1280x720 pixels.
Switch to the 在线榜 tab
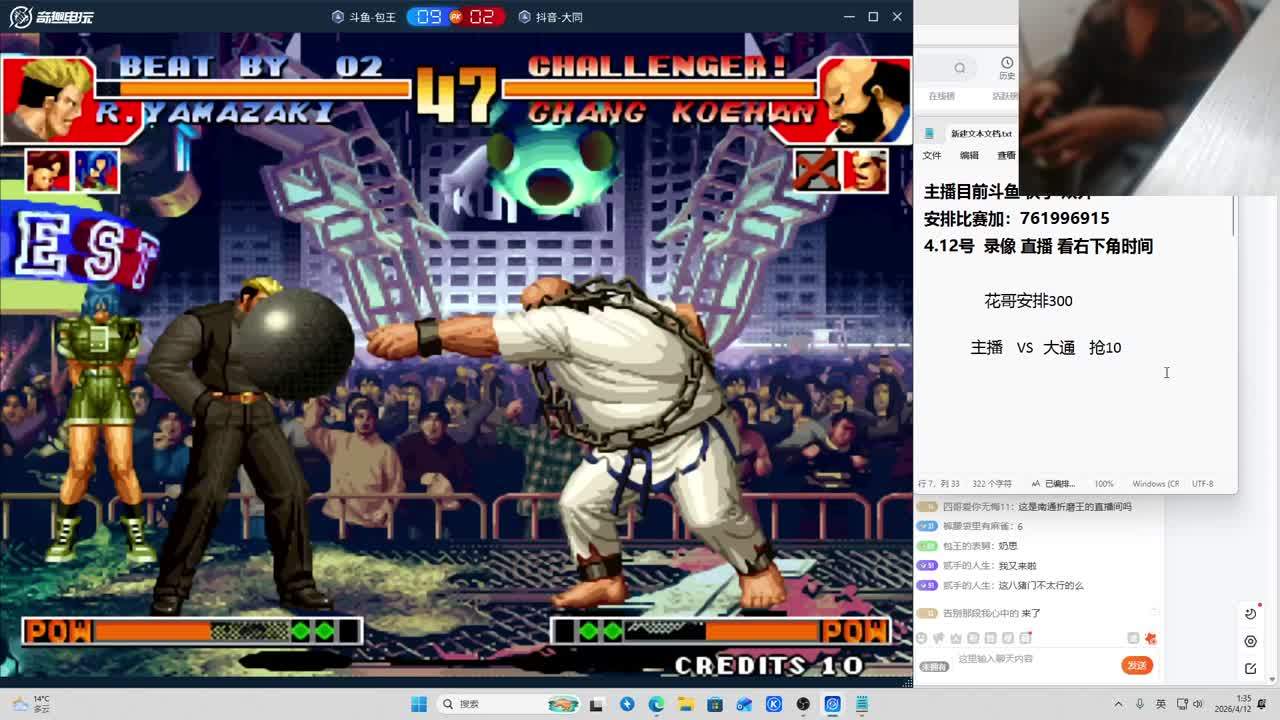(941, 96)
